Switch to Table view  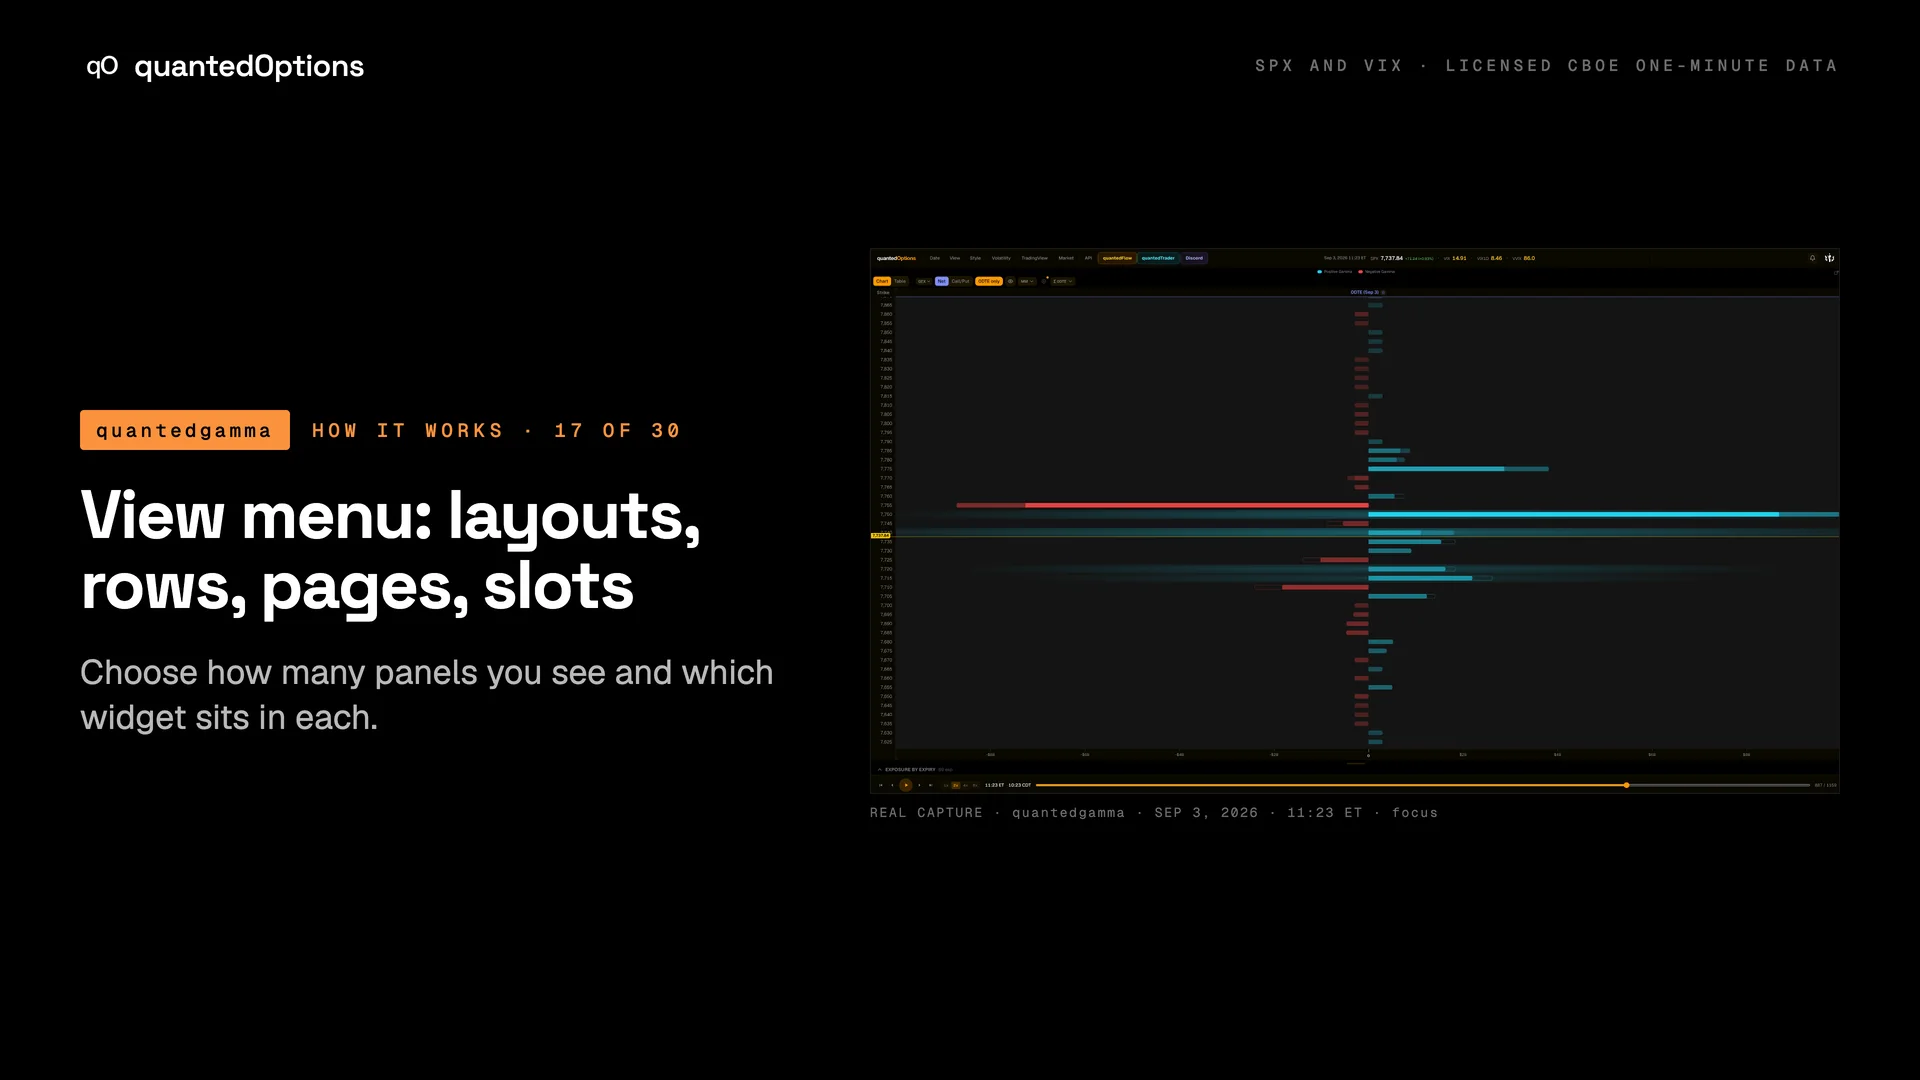900,281
